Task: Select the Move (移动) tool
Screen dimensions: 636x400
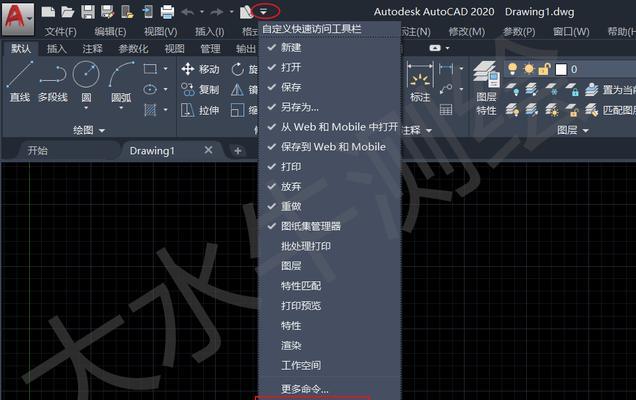Action: (200, 69)
